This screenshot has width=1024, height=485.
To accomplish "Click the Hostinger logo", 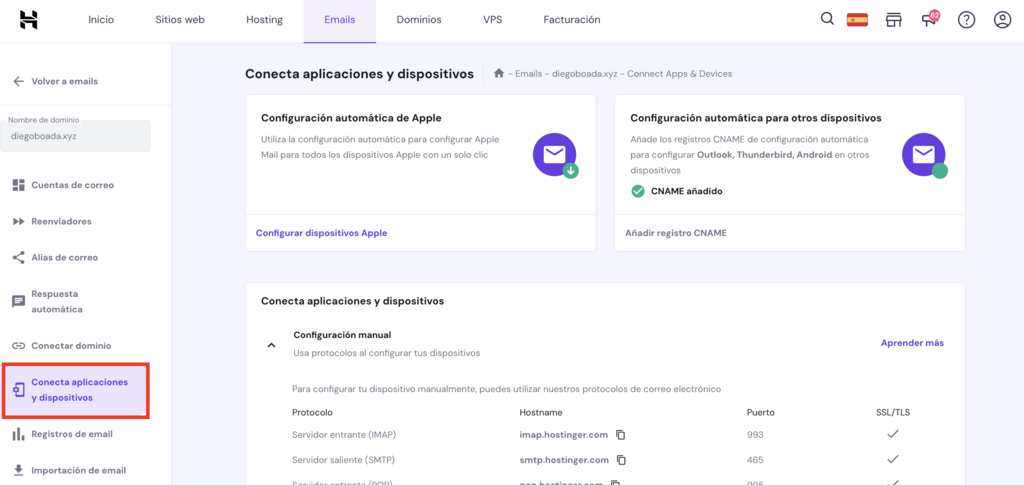I will point(29,20).
